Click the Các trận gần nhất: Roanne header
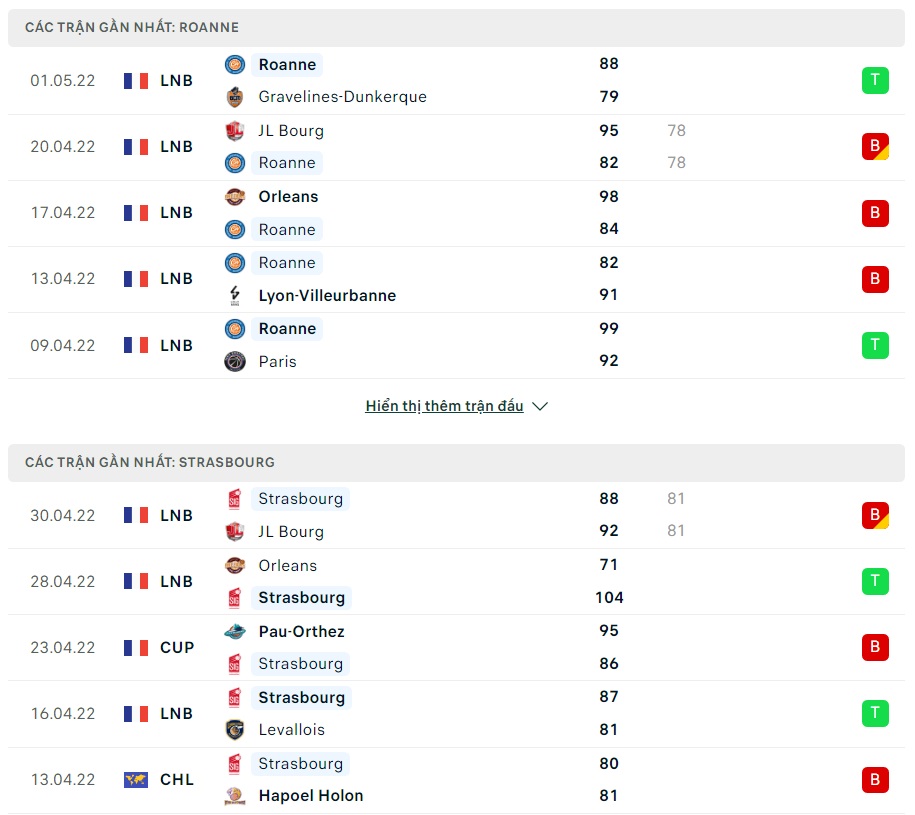This screenshot has width=915, height=815. (132, 27)
